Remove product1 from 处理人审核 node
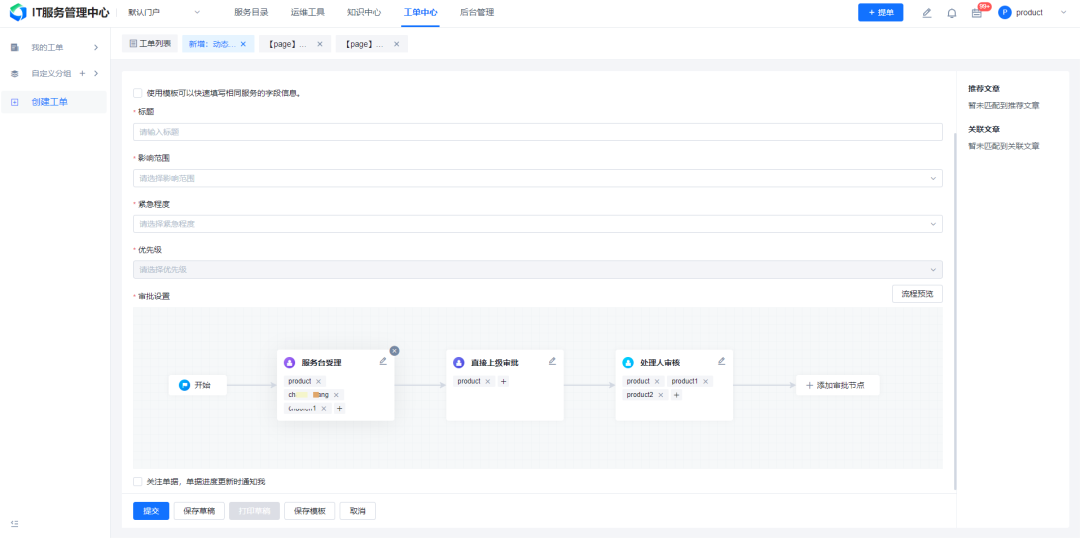The height and width of the screenshot is (538, 1080). [x=705, y=381]
